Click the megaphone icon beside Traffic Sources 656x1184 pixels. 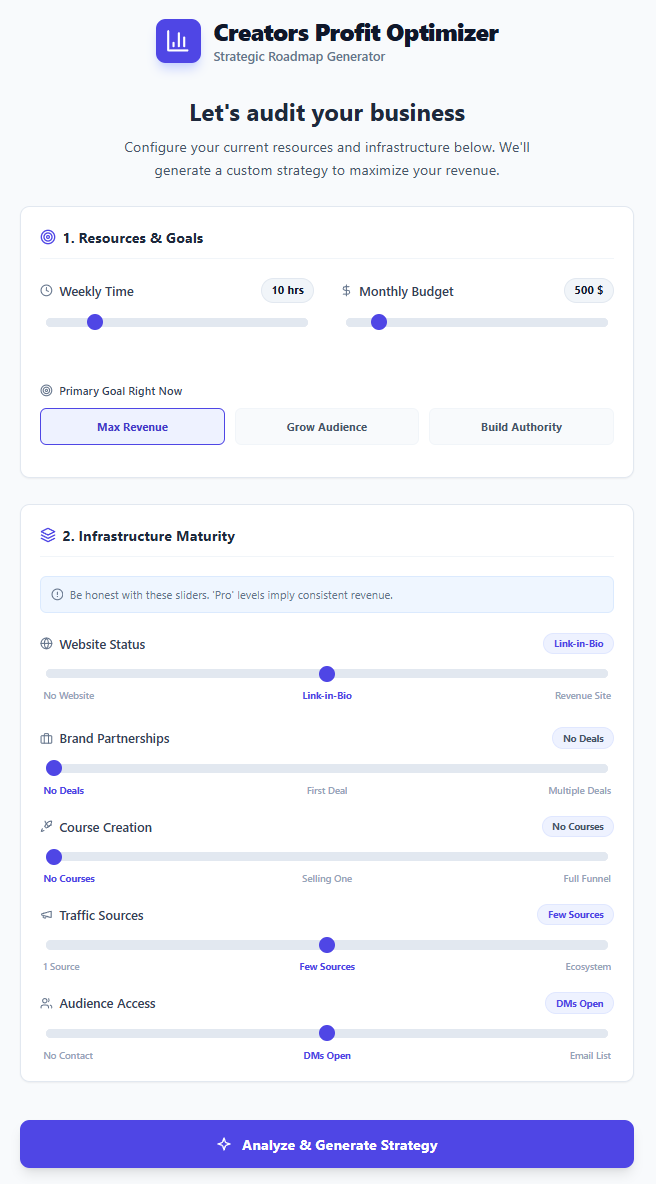pyautogui.click(x=49, y=914)
